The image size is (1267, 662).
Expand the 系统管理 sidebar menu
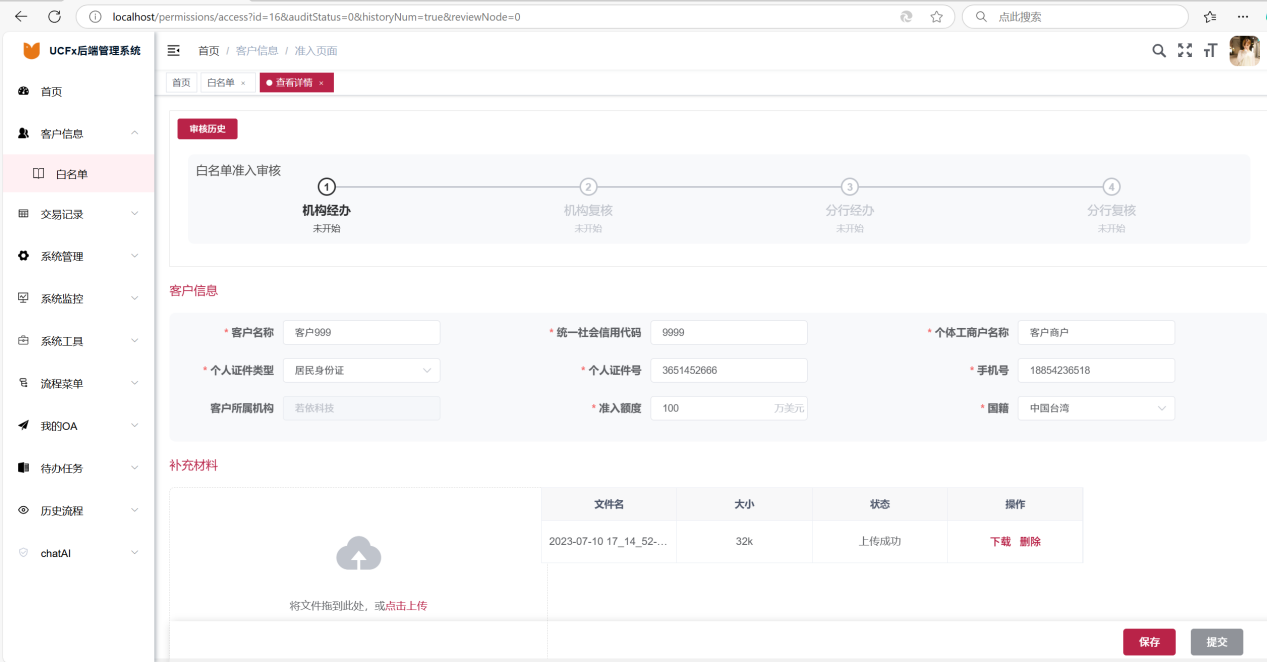pos(78,257)
